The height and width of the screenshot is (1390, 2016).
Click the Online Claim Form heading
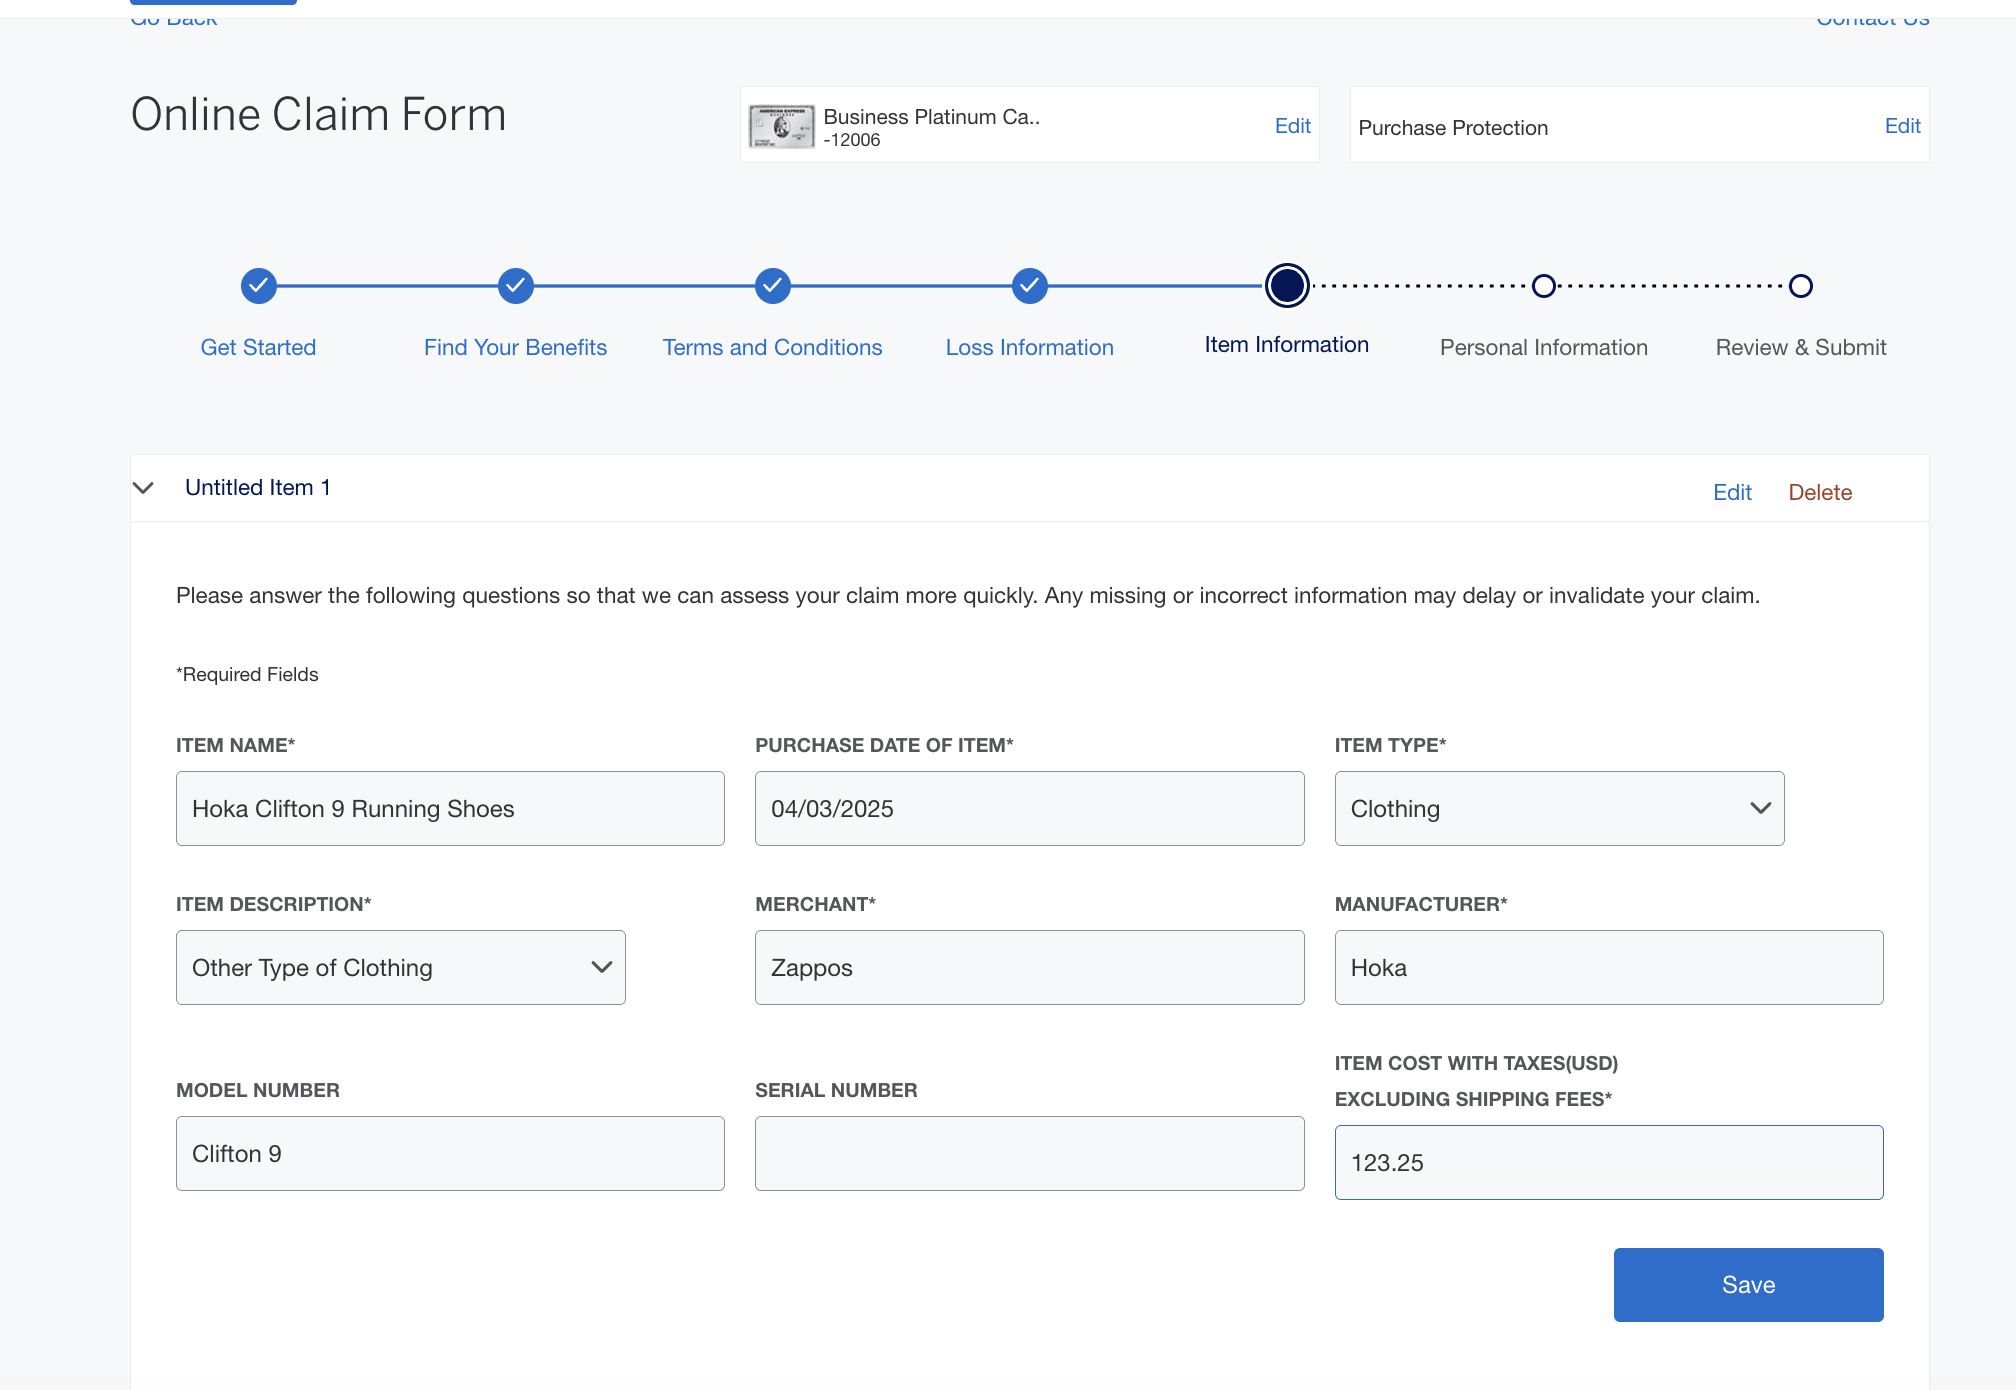[318, 114]
